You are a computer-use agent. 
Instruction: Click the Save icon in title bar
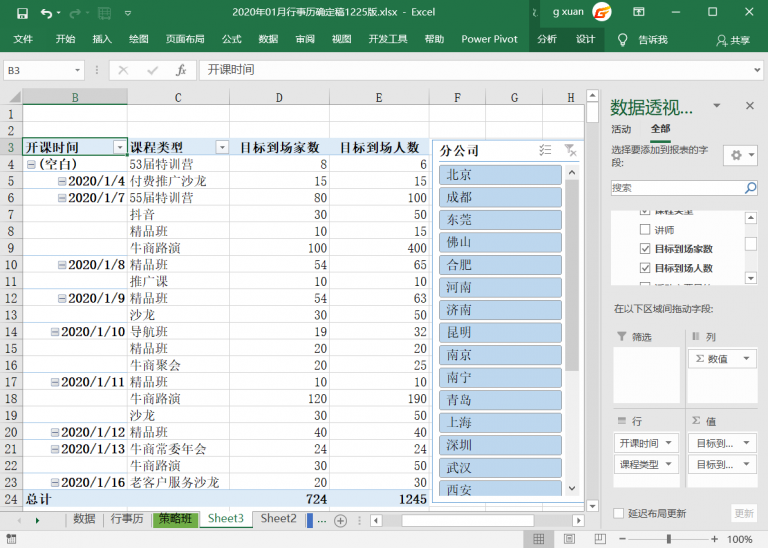(20, 13)
